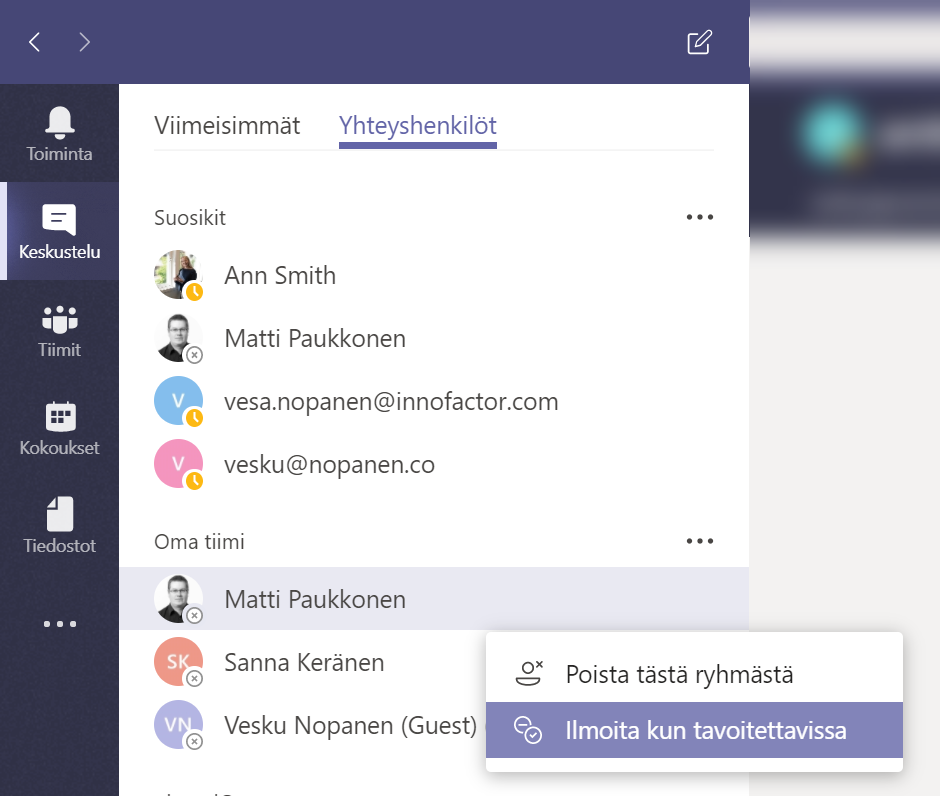The image size is (940, 796).
Task: Open Suosikit group options menu
Action: point(700,217)
